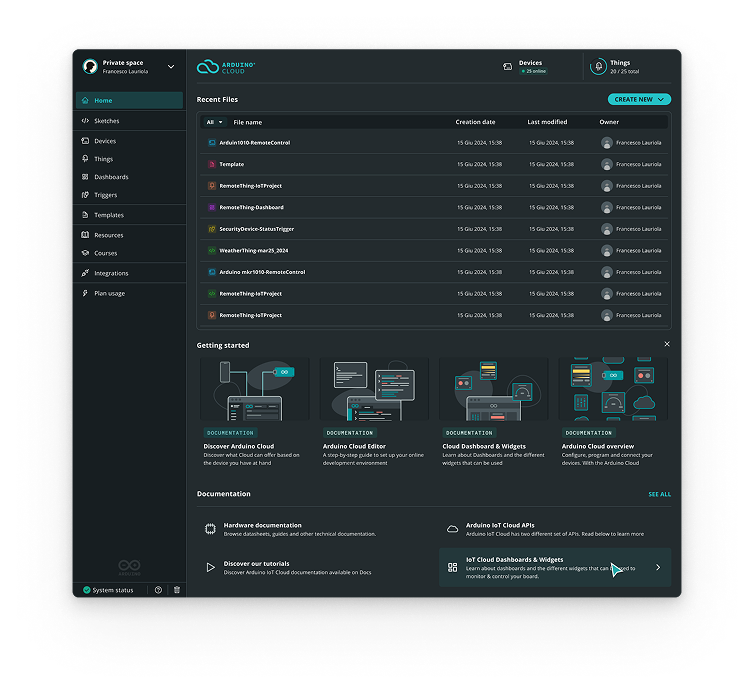
Task: Click dashboard icon beside RemoteThing-Dashboard
Action: coord(212,207)
